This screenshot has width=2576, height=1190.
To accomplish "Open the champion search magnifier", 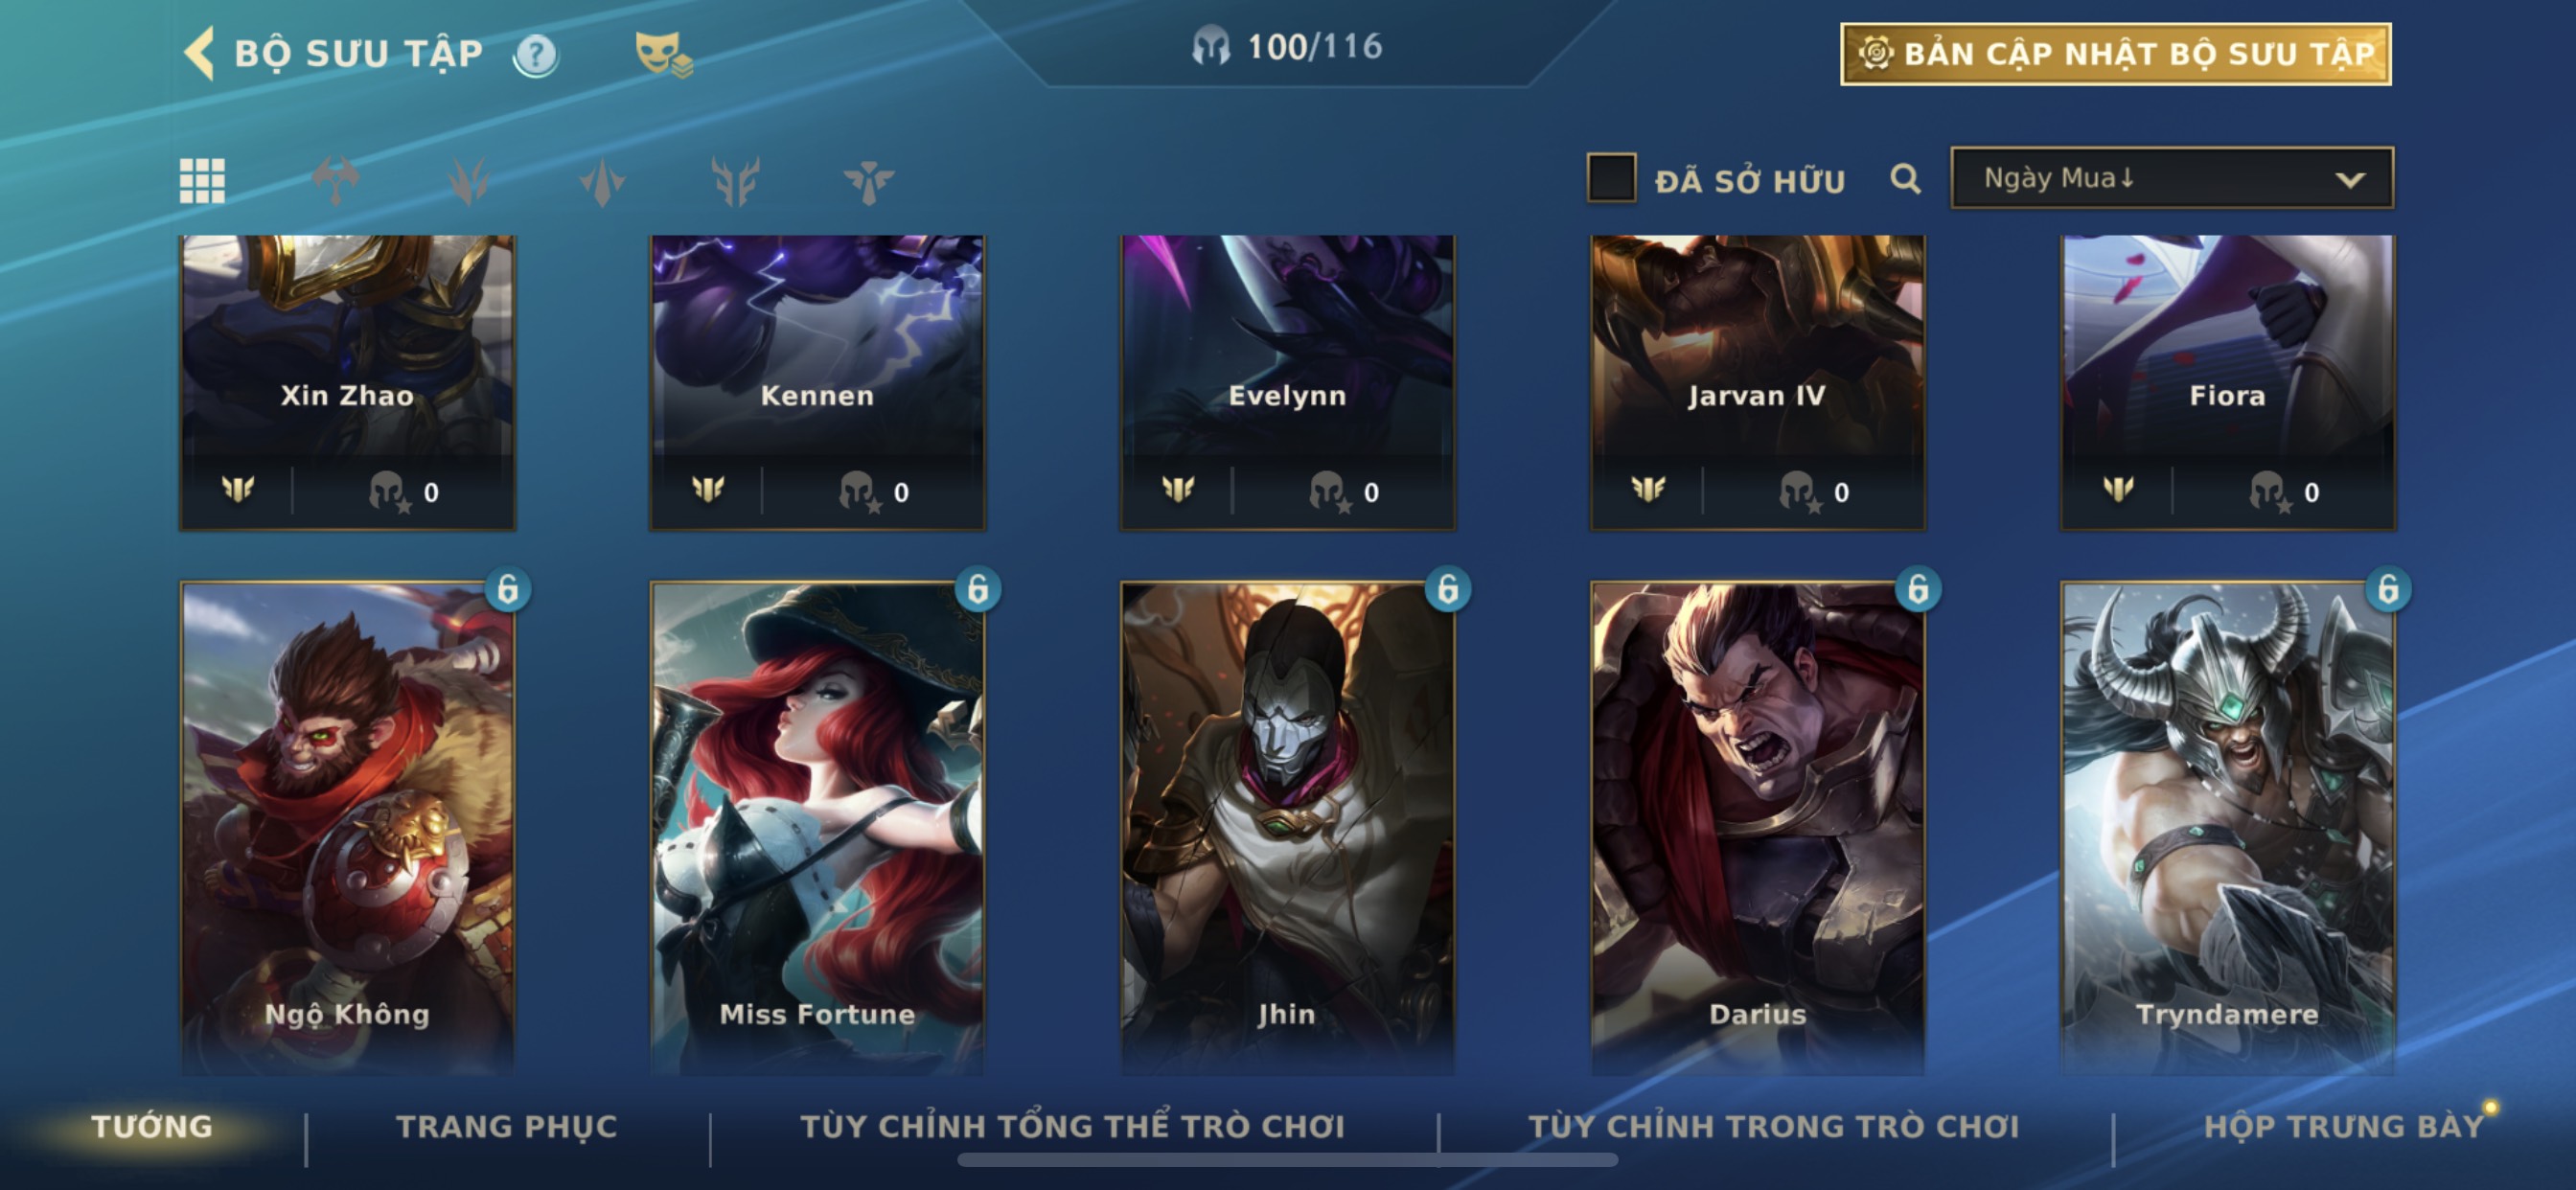I will 1905,179.
